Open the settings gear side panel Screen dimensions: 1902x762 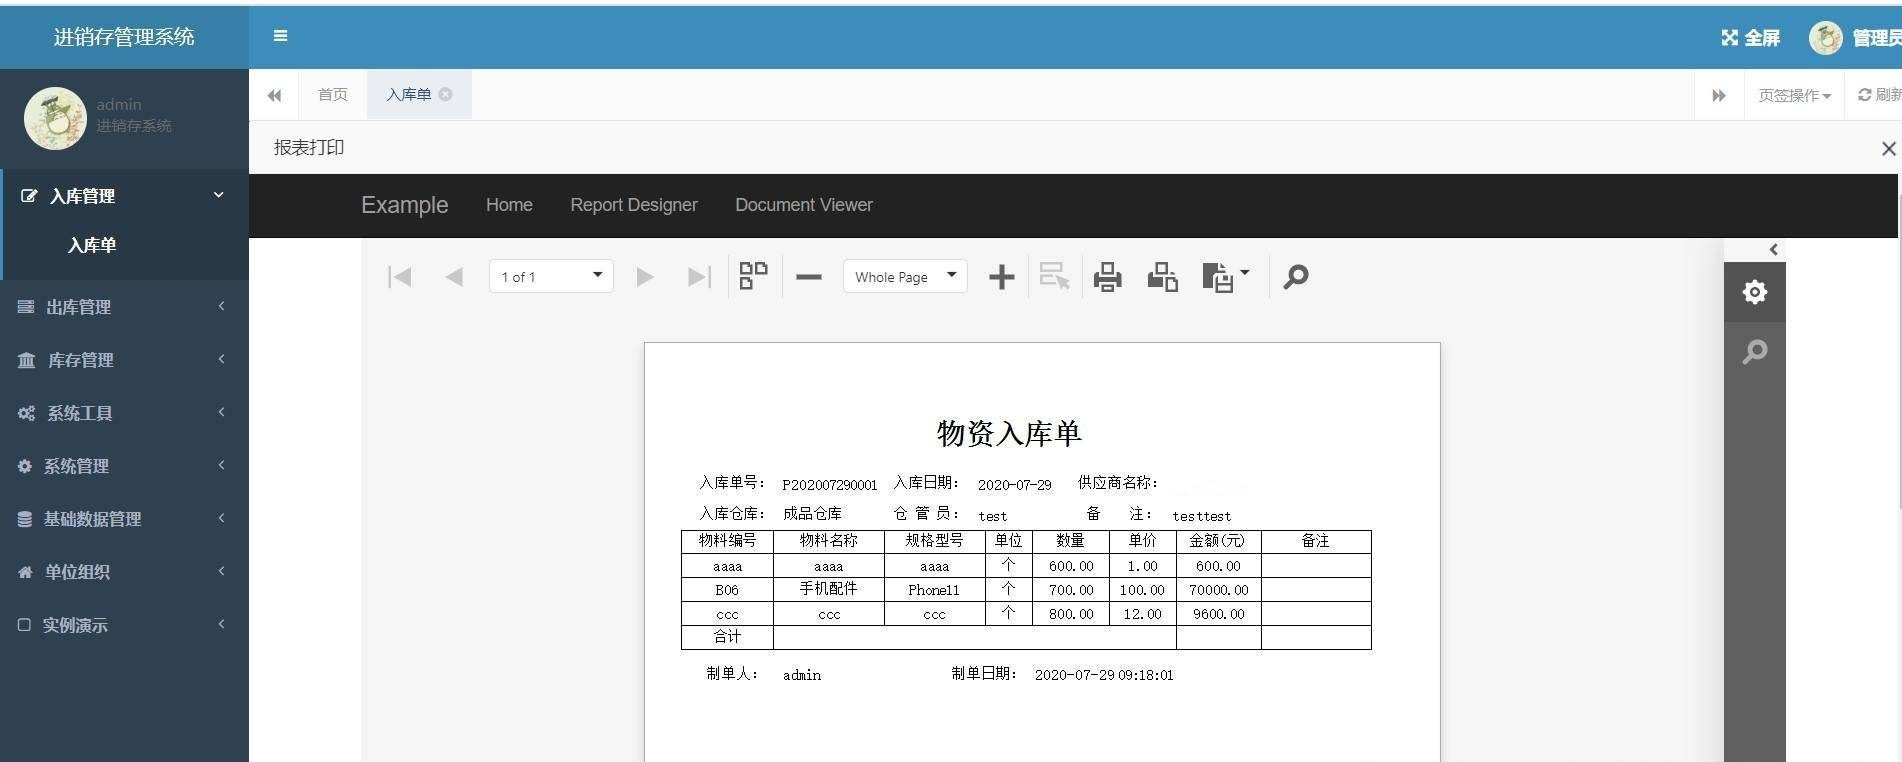1754,292
